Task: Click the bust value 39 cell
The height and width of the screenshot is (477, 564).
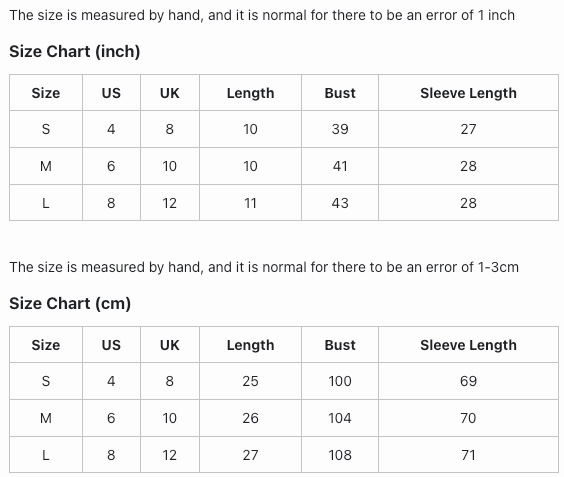Action: tap(340, 129)
